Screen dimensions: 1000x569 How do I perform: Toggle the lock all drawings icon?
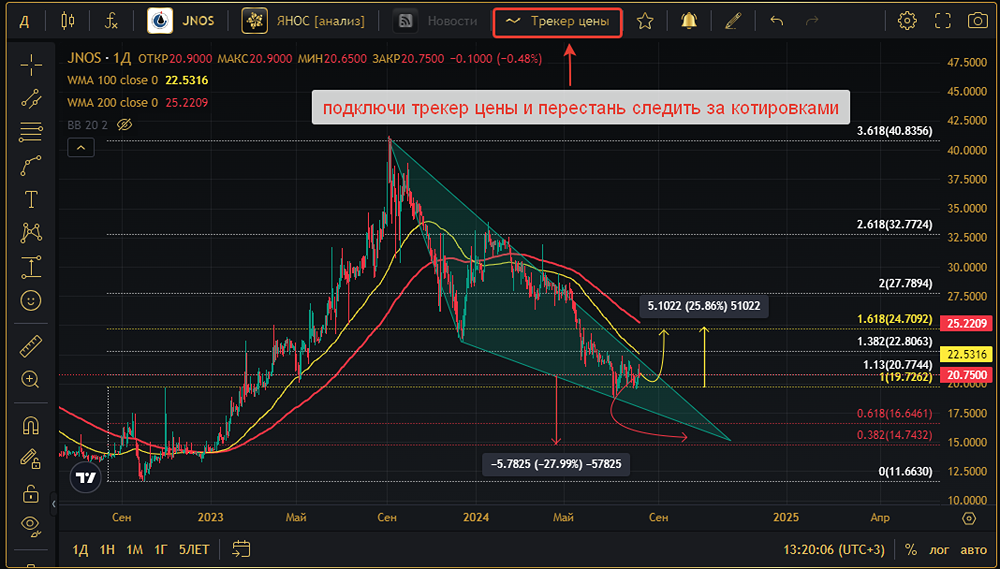click(31, 492)
